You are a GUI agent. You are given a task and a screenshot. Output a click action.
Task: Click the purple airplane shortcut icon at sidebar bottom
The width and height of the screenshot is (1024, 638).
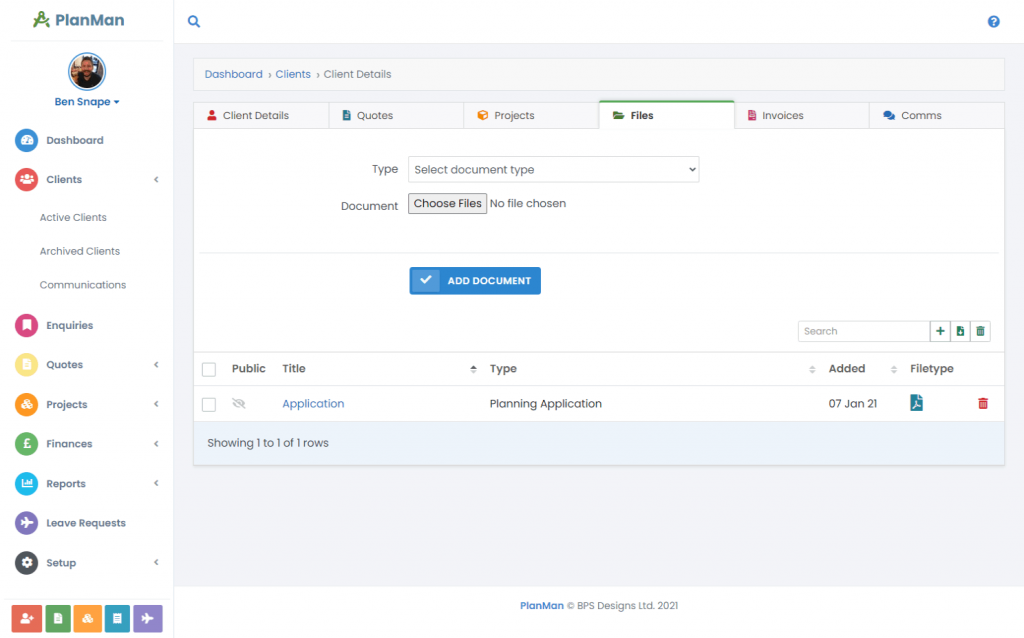(148, 618)
